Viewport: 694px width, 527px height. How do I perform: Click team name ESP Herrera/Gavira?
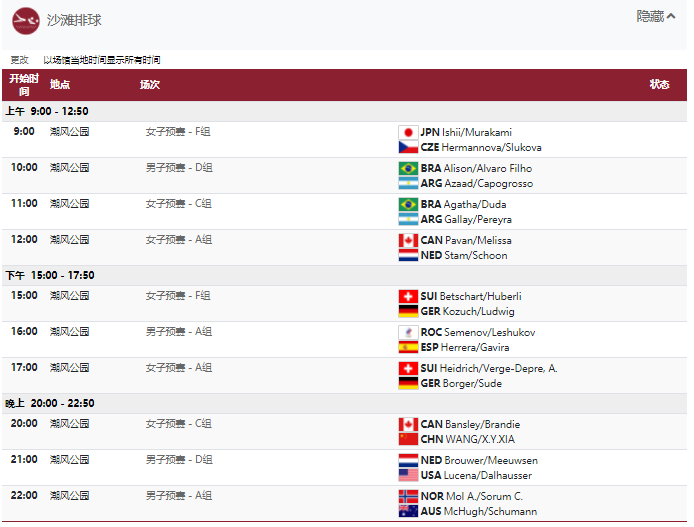[465, 347]
